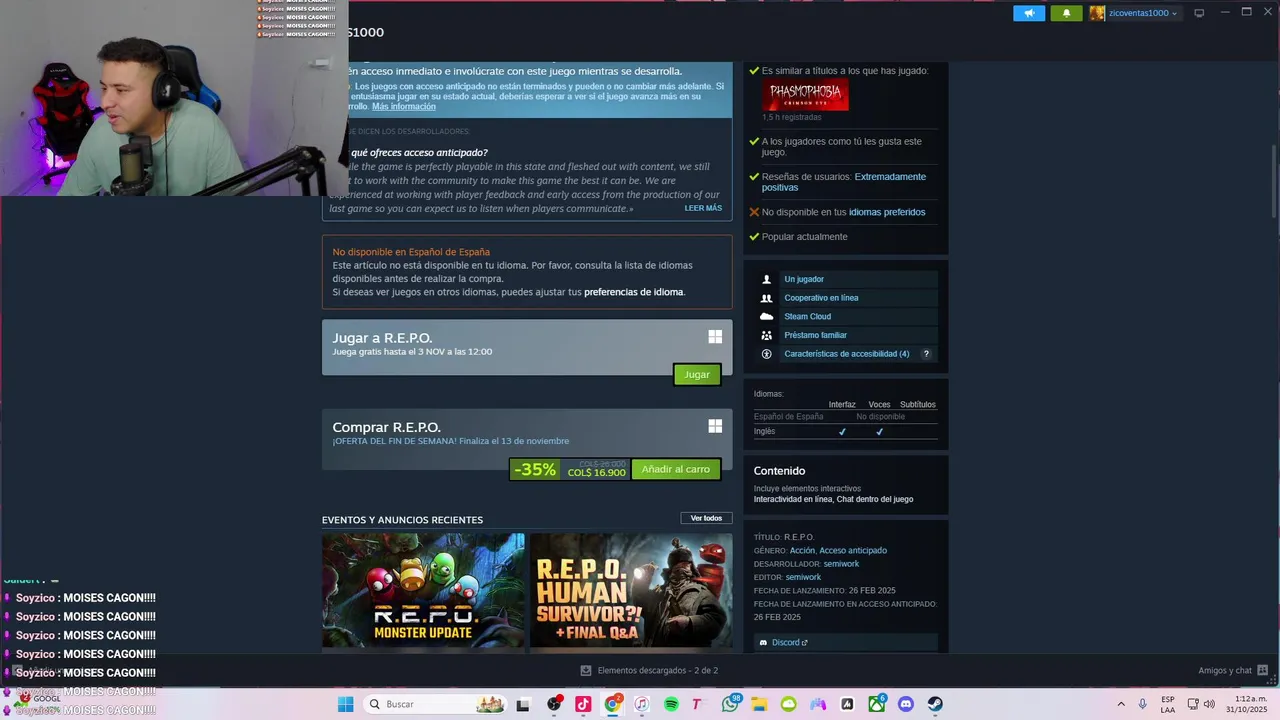1280x720 pixels.
Task: Switch to Google Chrome in taskbar
Action: point(613,704)
